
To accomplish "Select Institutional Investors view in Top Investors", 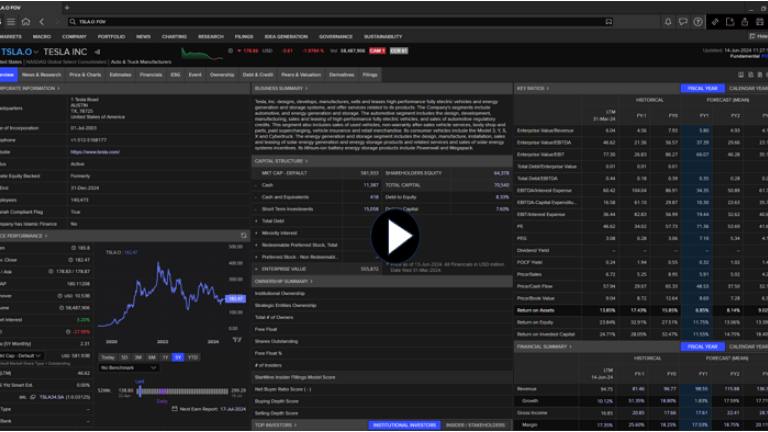I will (405, 425).
